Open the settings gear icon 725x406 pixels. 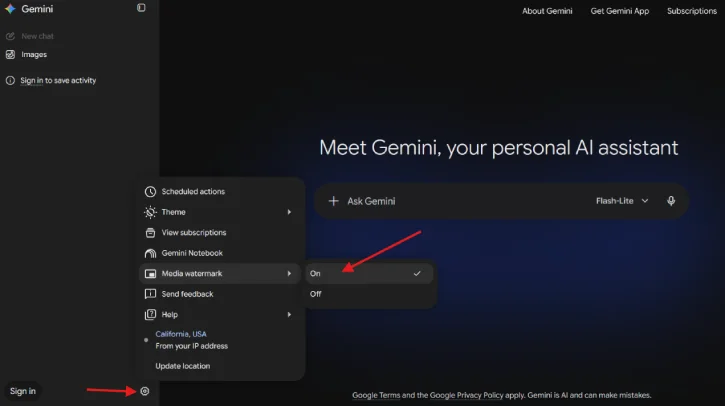coord(145,391)
